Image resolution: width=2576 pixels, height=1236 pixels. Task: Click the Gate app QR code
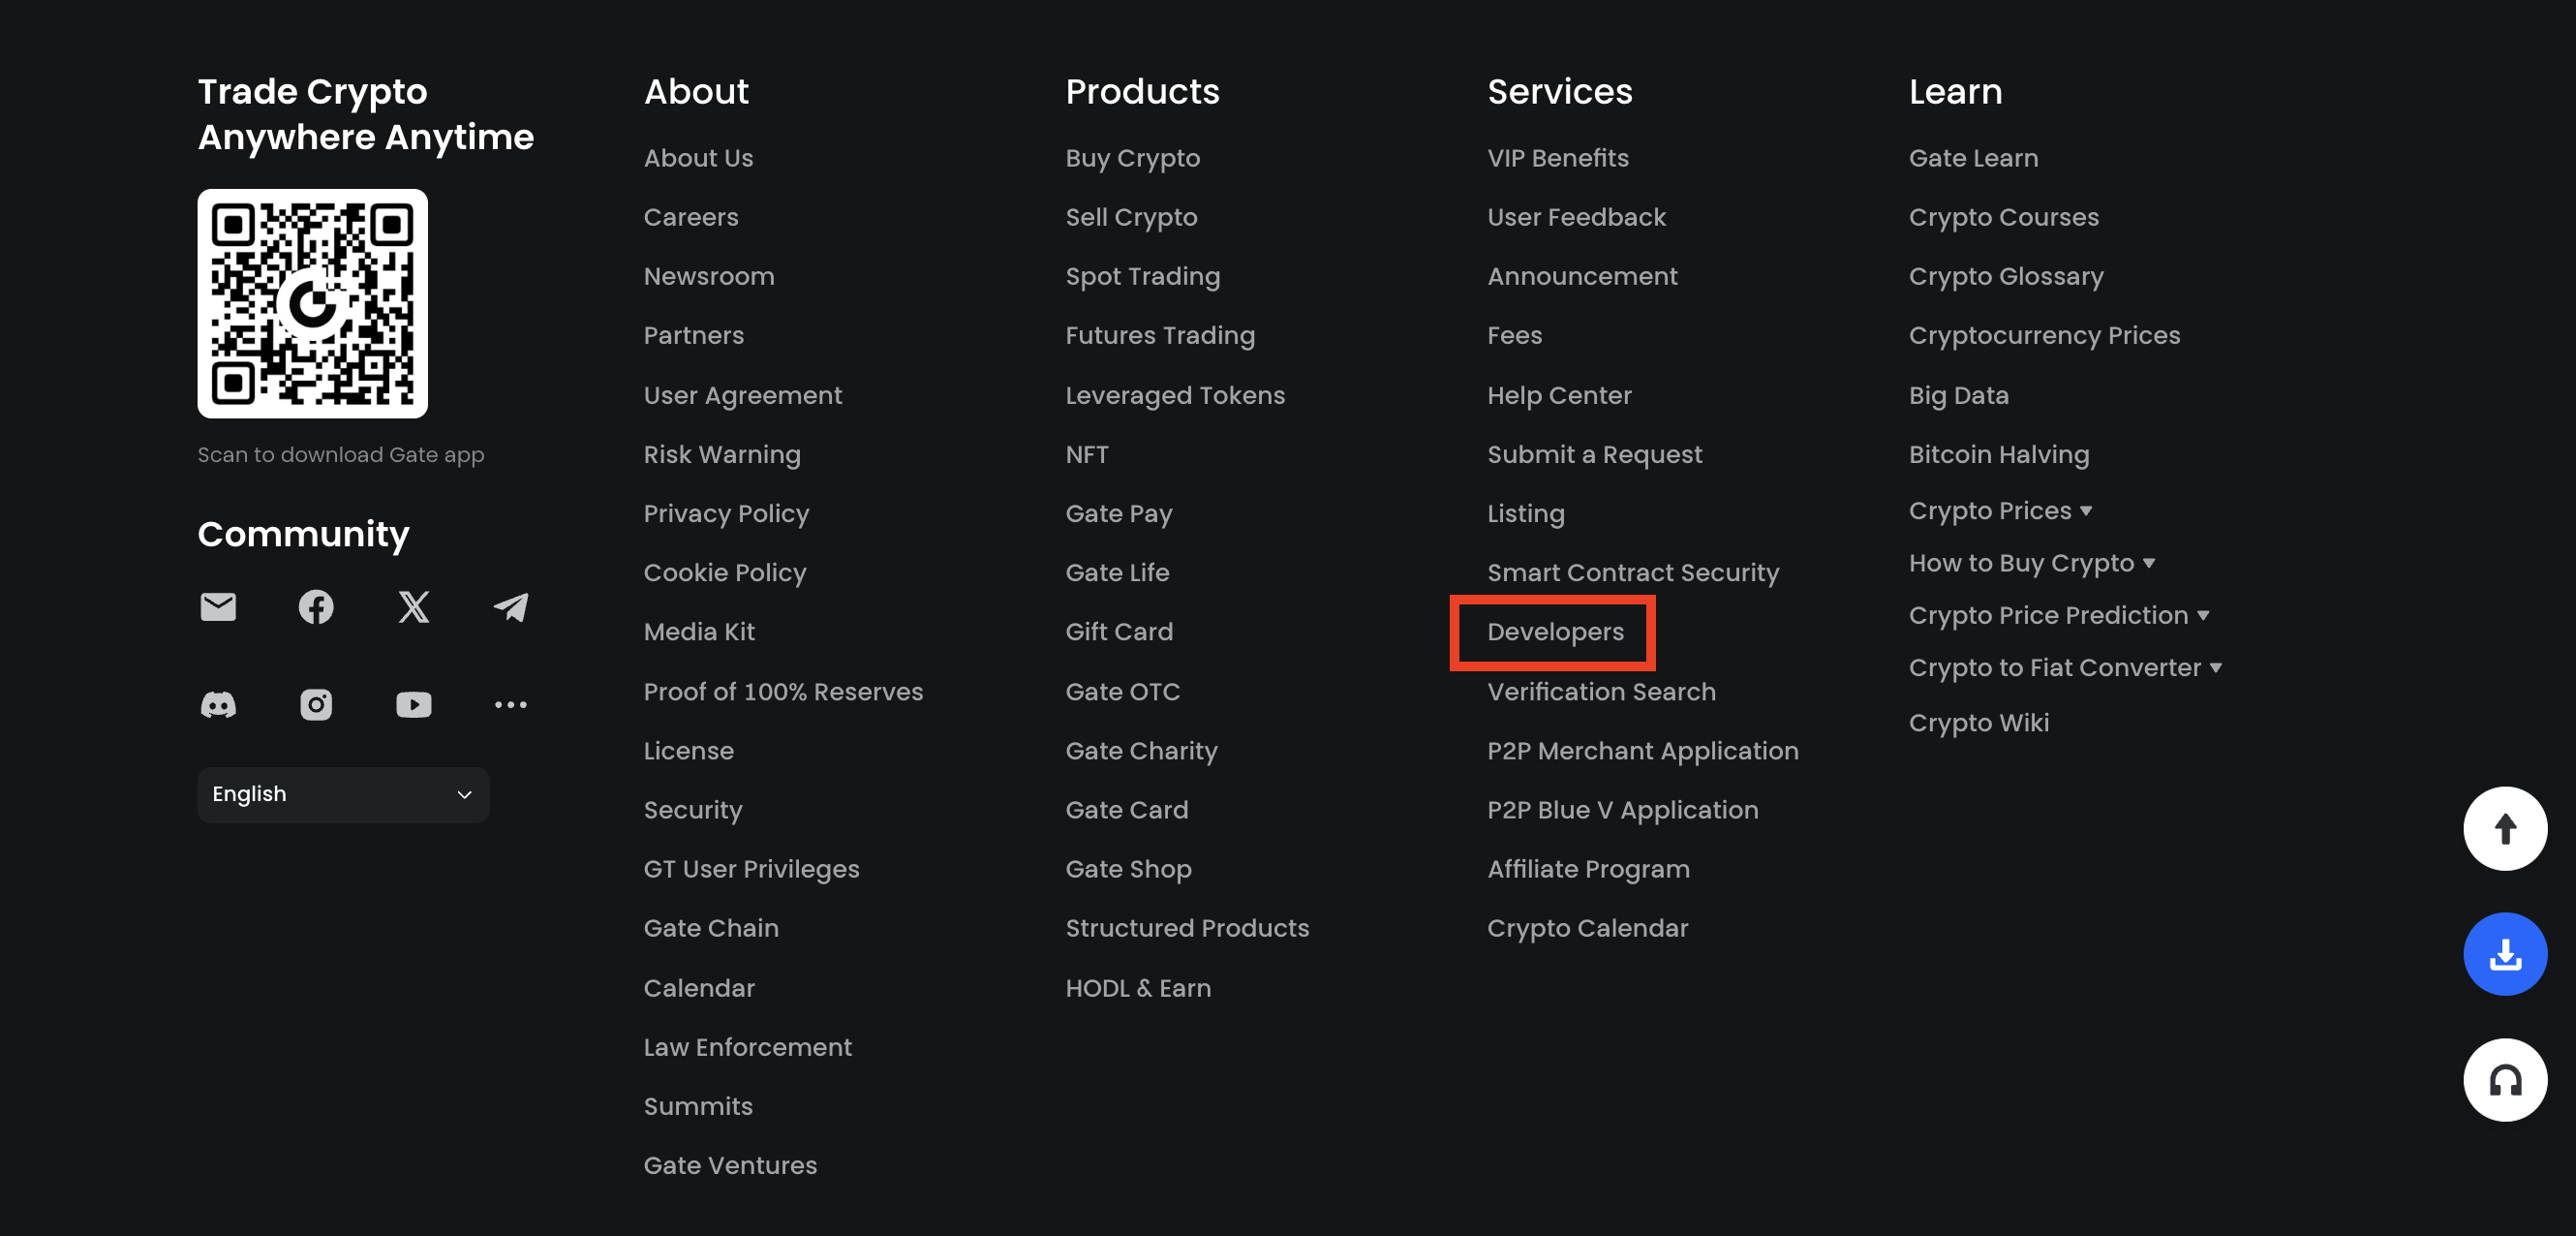click(x=313, y=304)
